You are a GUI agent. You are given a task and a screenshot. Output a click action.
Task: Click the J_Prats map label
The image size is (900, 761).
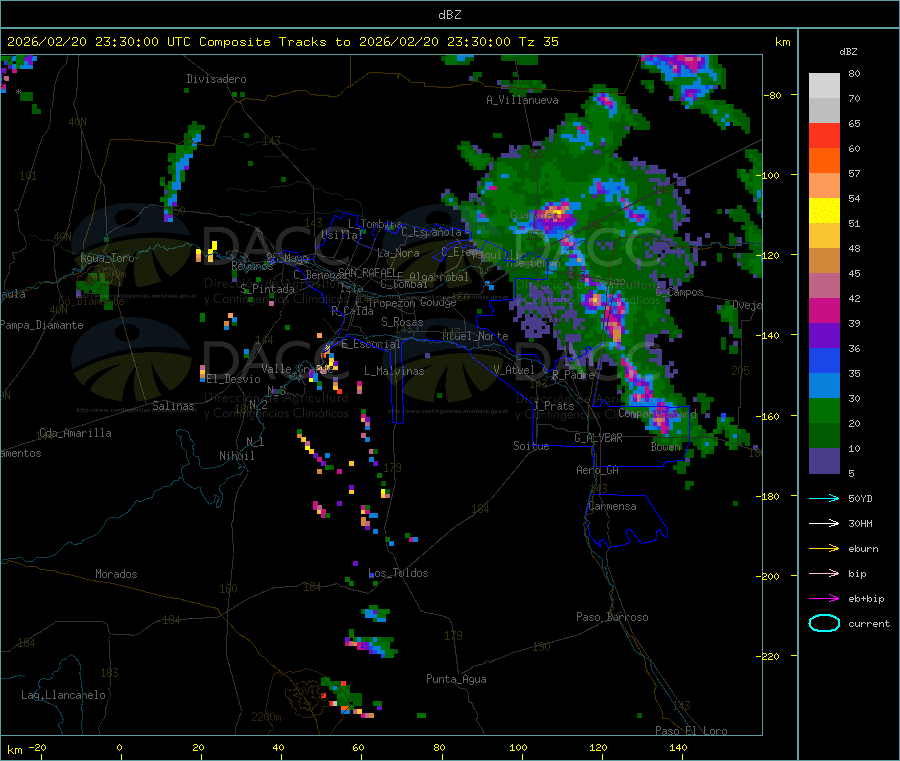[554, 406]
